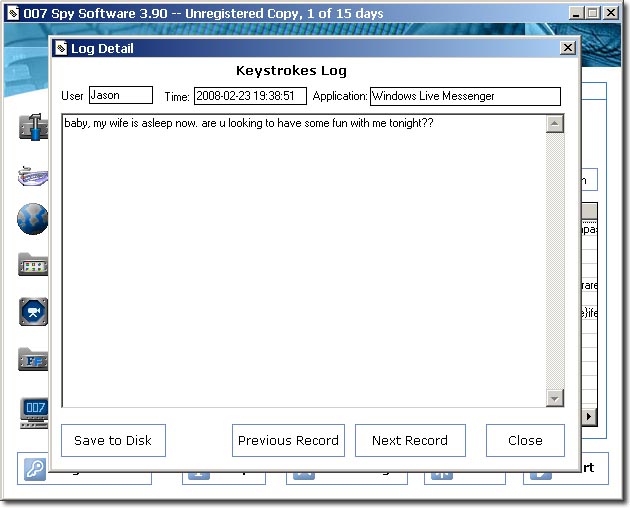This screenshot has height=508, width=630.
Task: Select the application folder icon in sidebar
Action: coord(33,264)
